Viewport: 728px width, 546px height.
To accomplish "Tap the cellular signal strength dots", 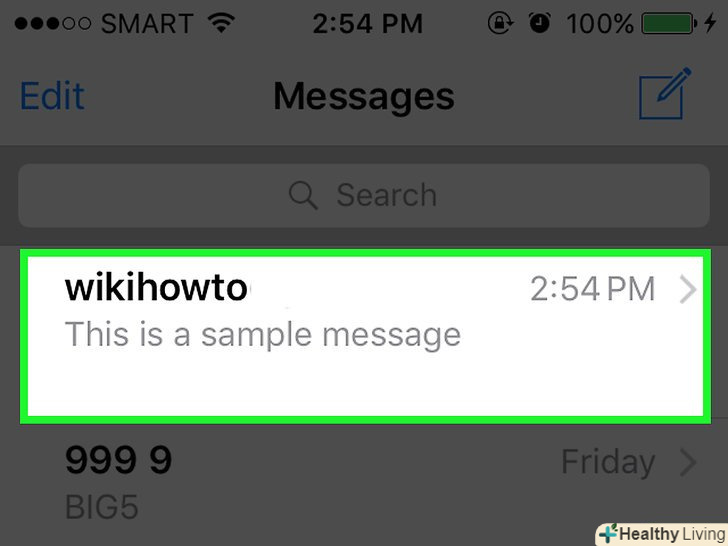I will [52, 23].
